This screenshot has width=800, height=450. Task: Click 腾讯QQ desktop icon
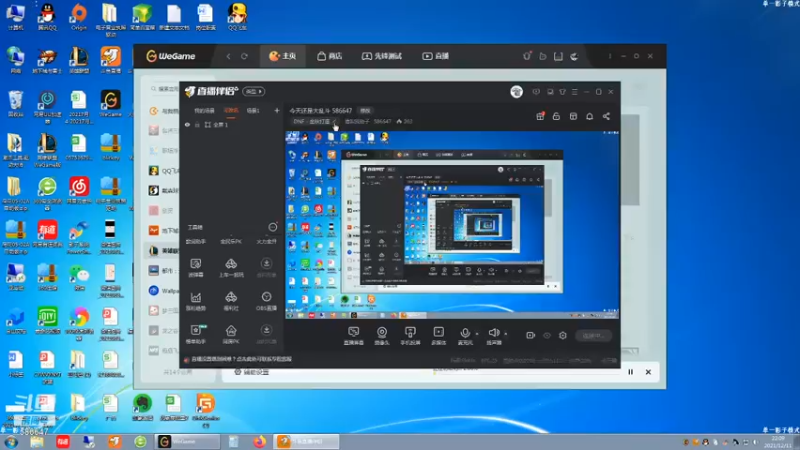[47, 17]
